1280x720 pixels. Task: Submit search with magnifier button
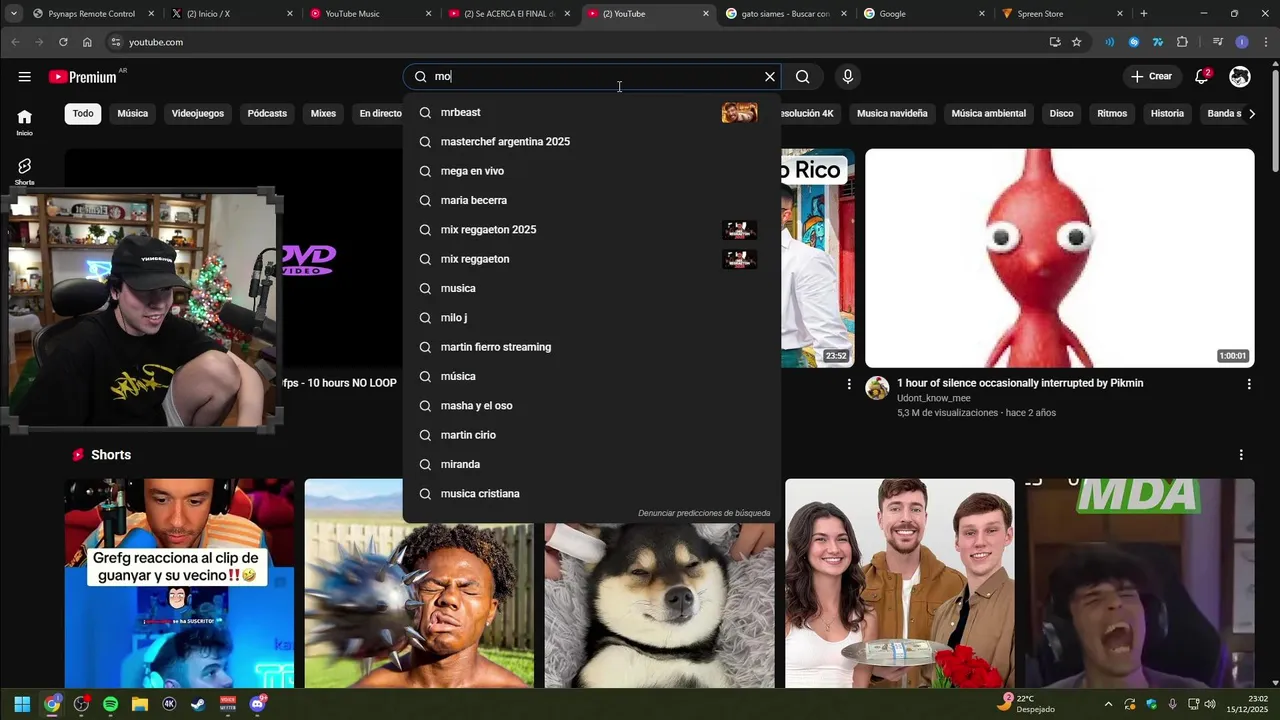[802, 77]
